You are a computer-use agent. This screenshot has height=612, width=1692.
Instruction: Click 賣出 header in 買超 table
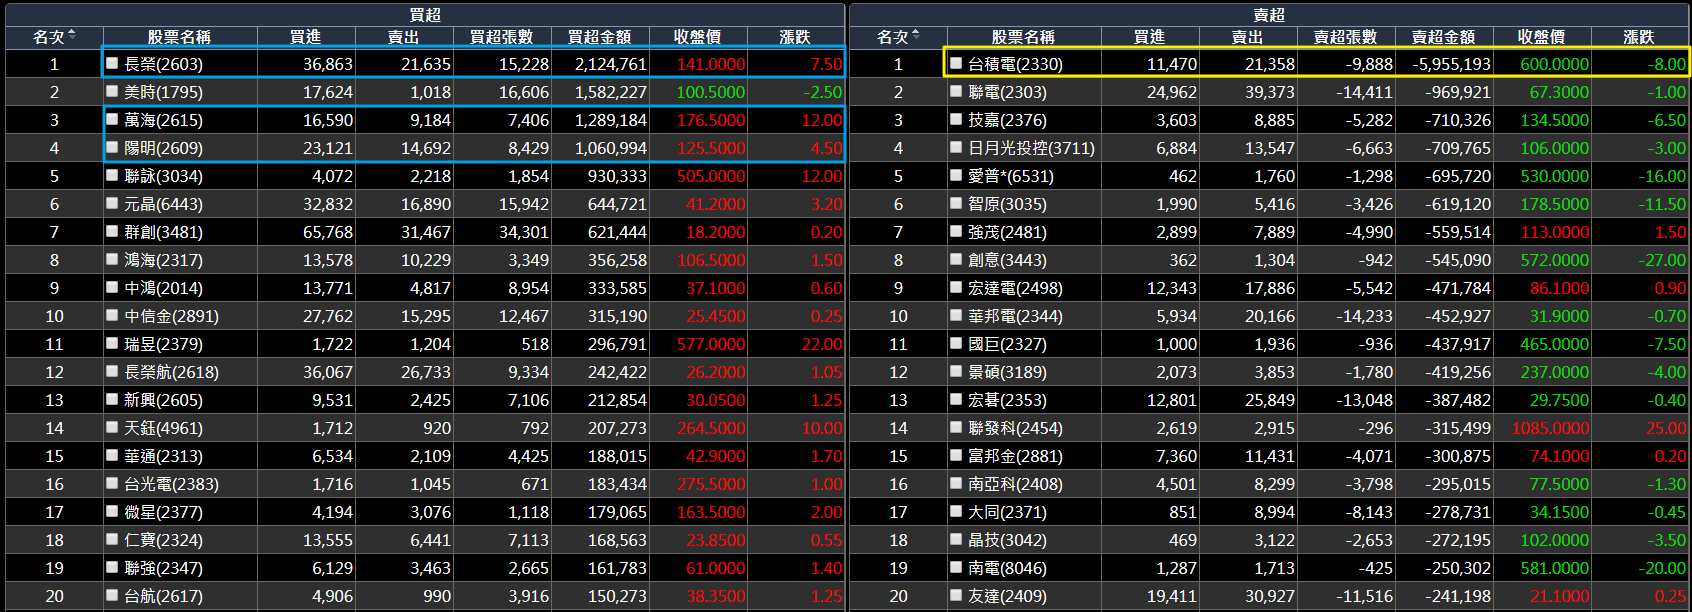click(403, 37)
